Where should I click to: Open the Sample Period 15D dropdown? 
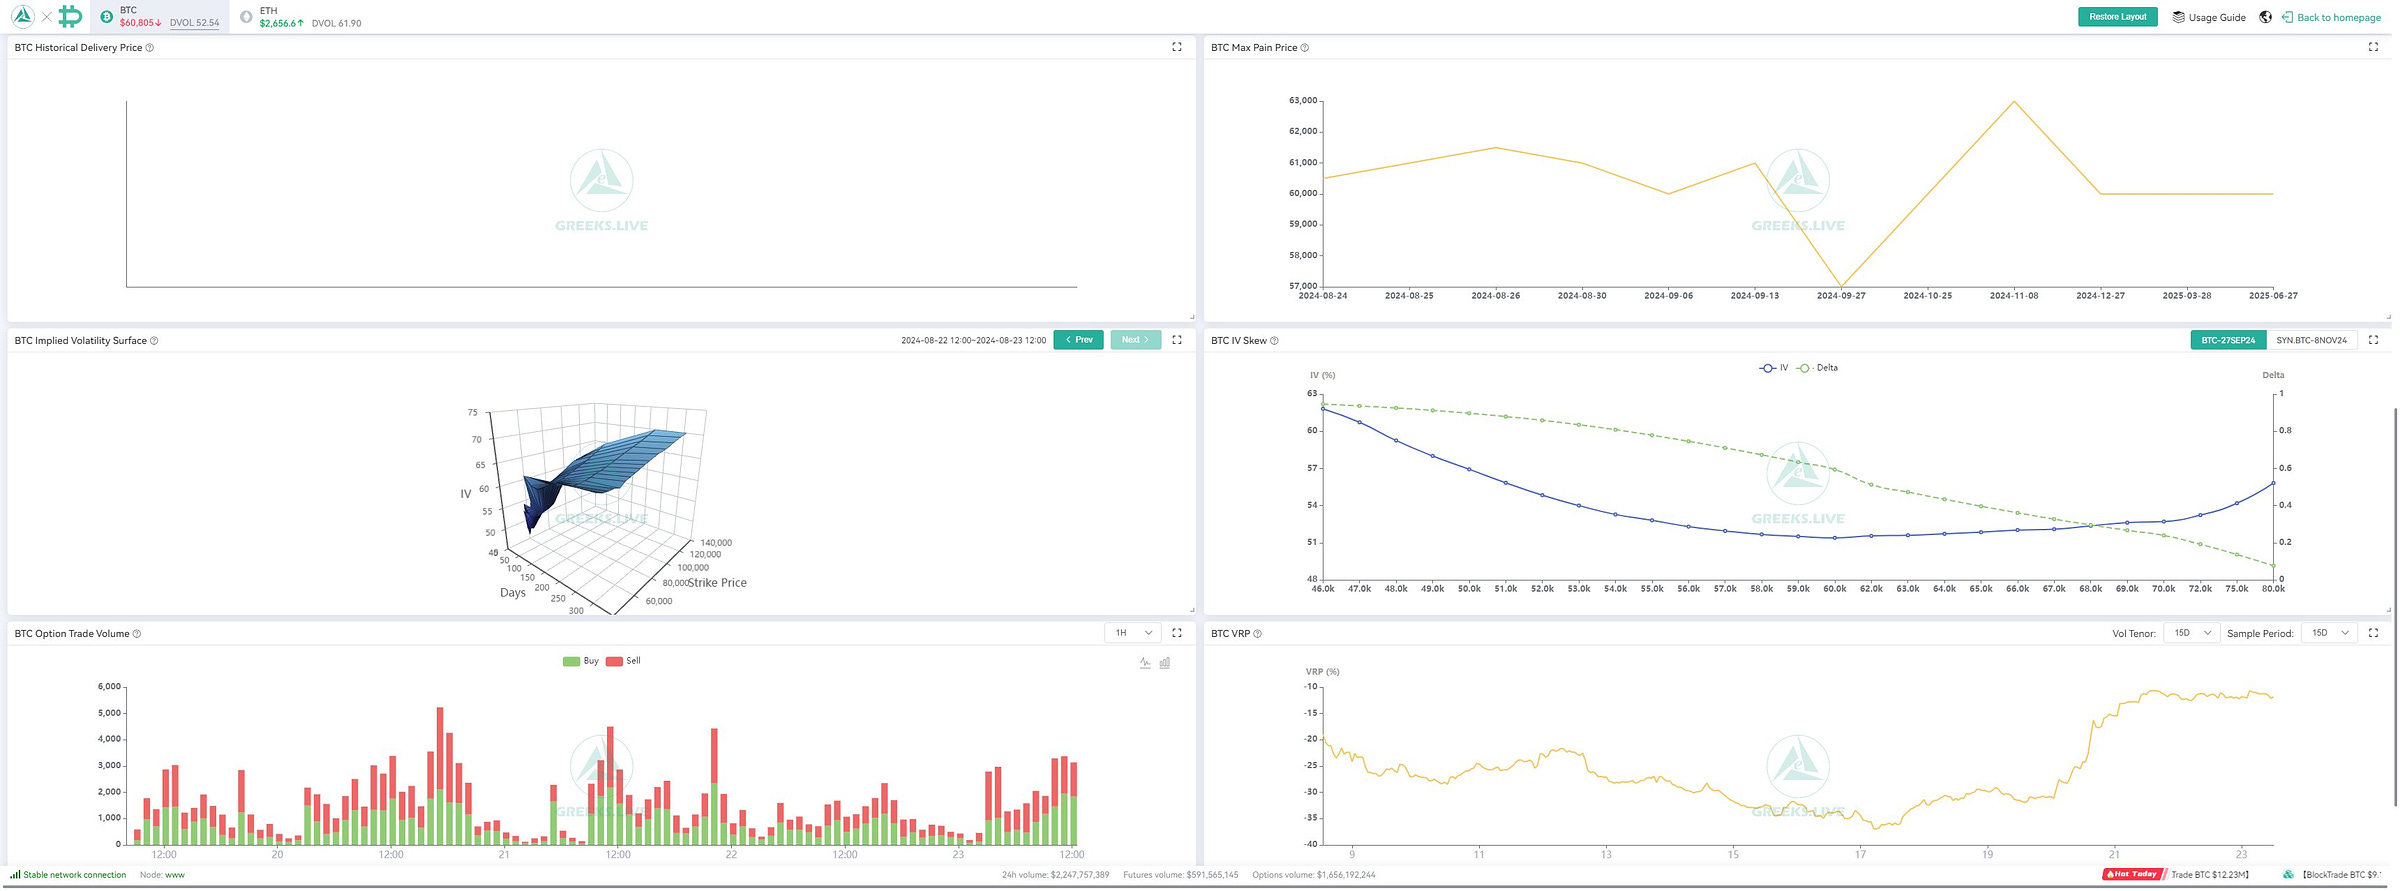tap(2329, 633)
